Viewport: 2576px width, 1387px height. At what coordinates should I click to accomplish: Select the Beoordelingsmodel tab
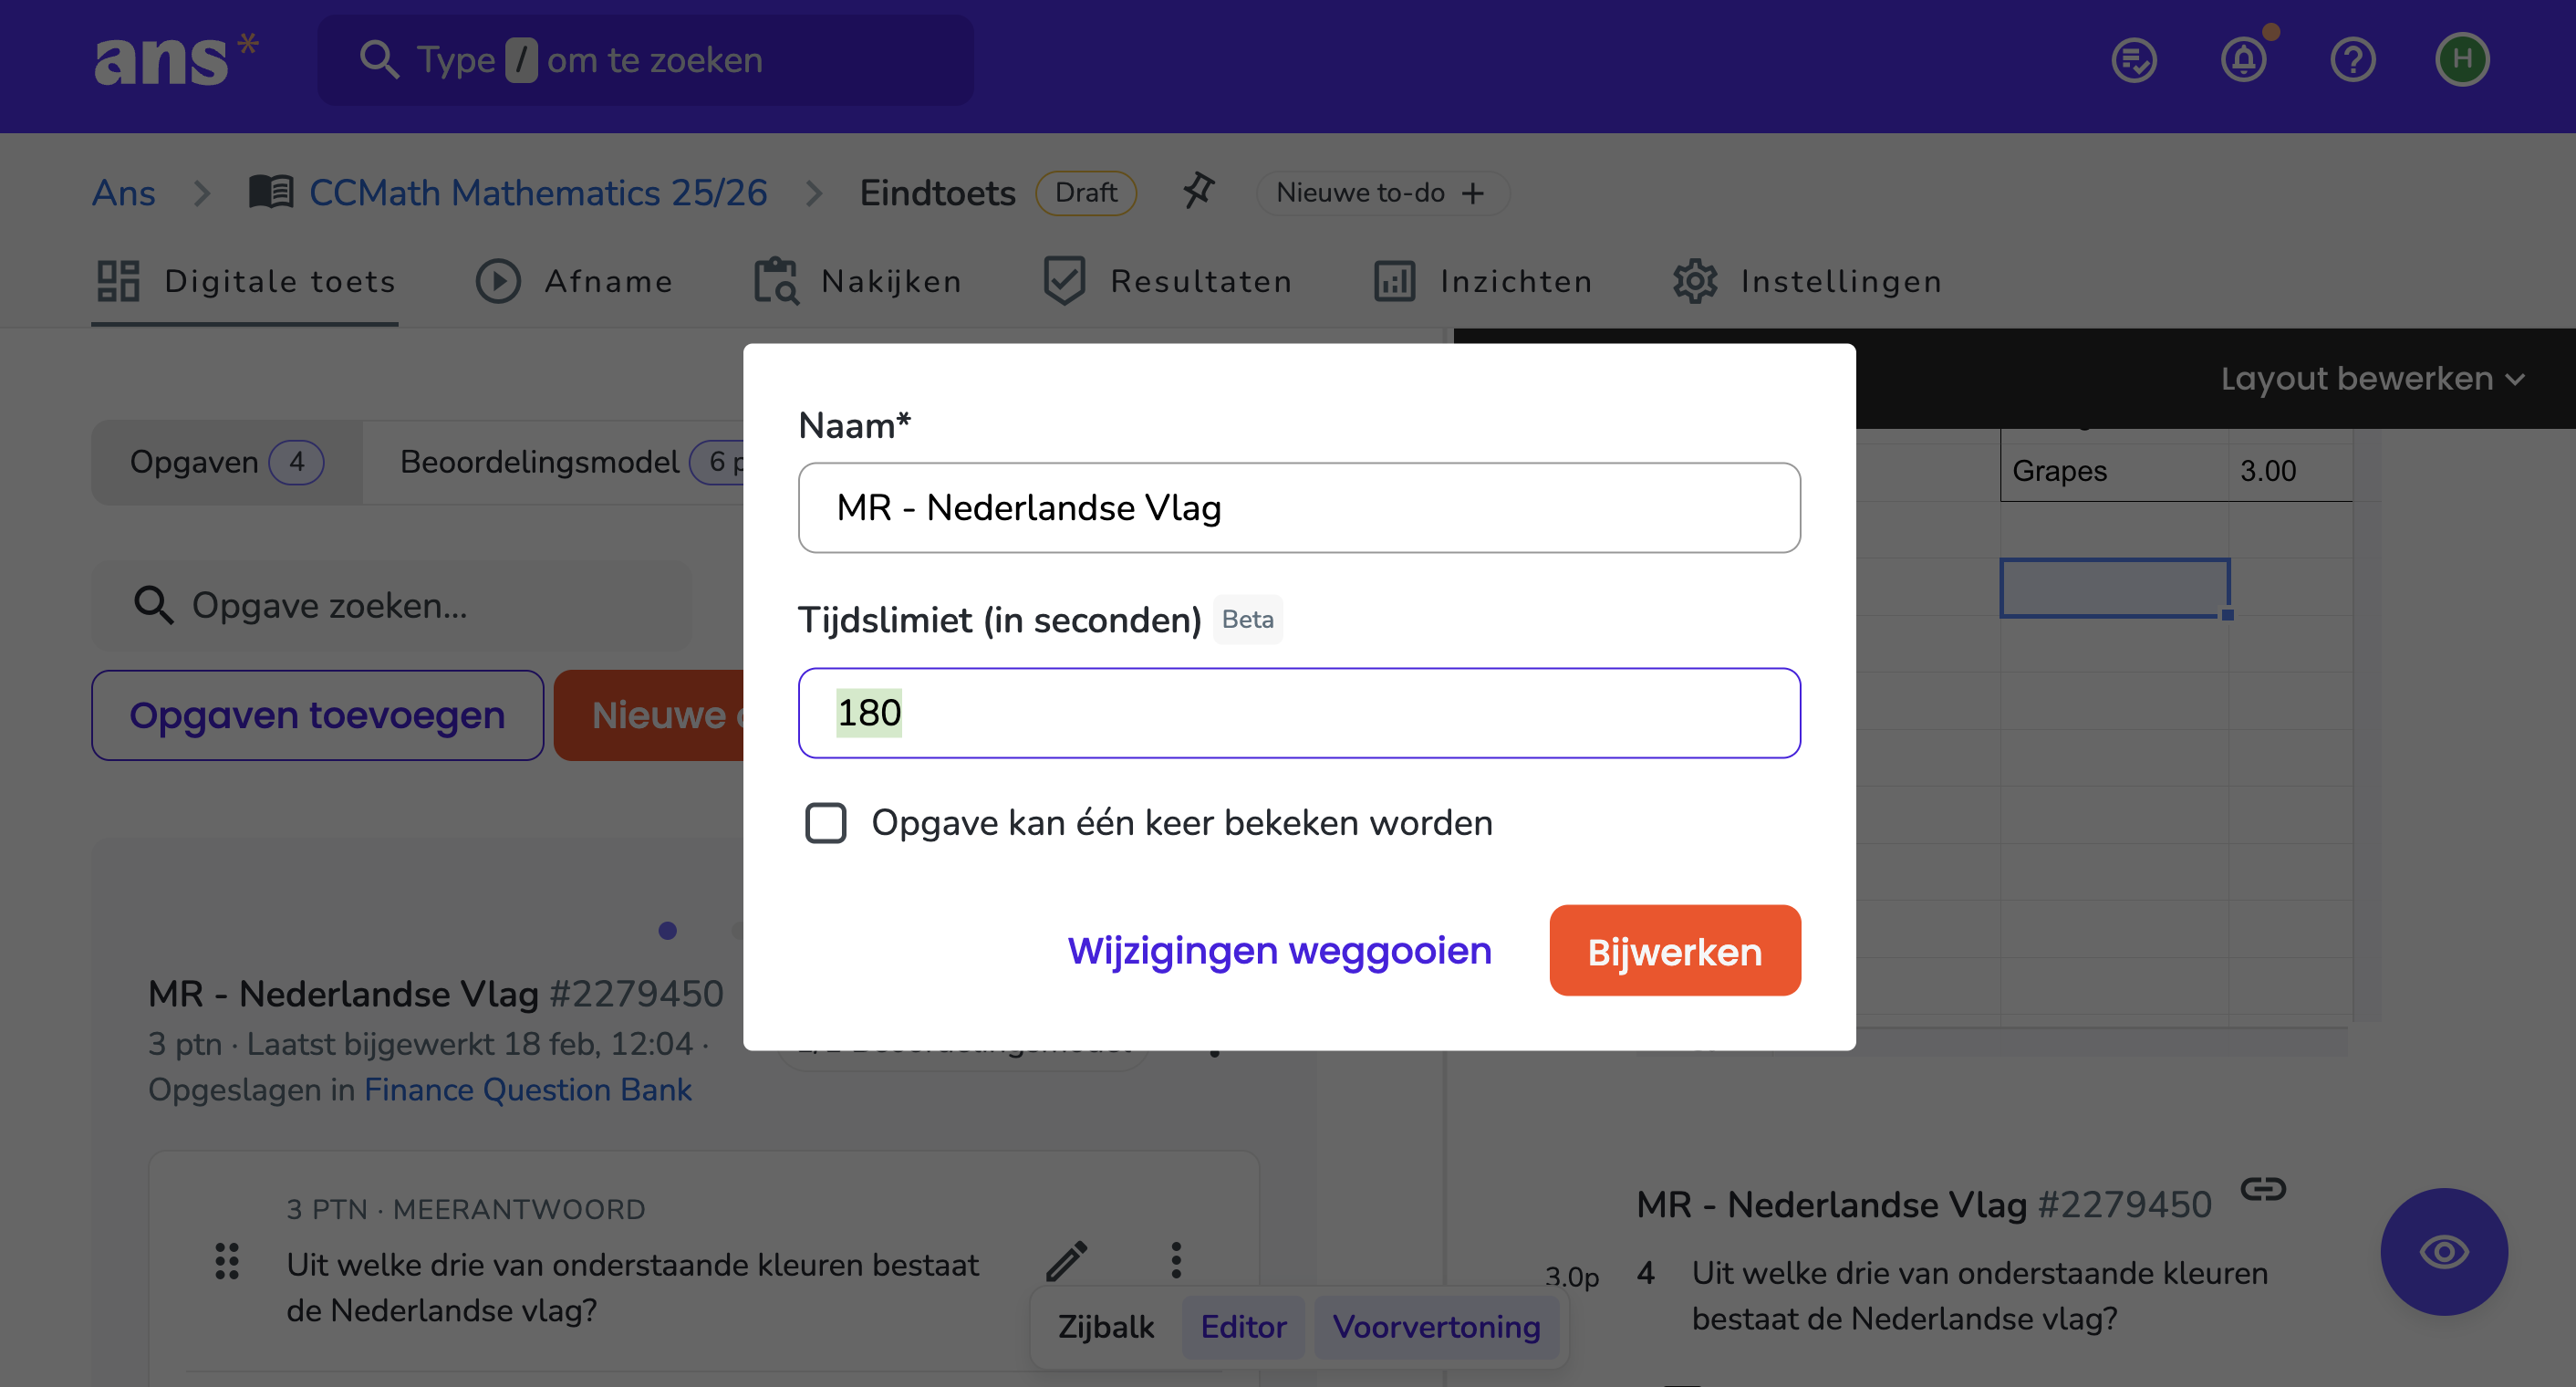[555, 462]
